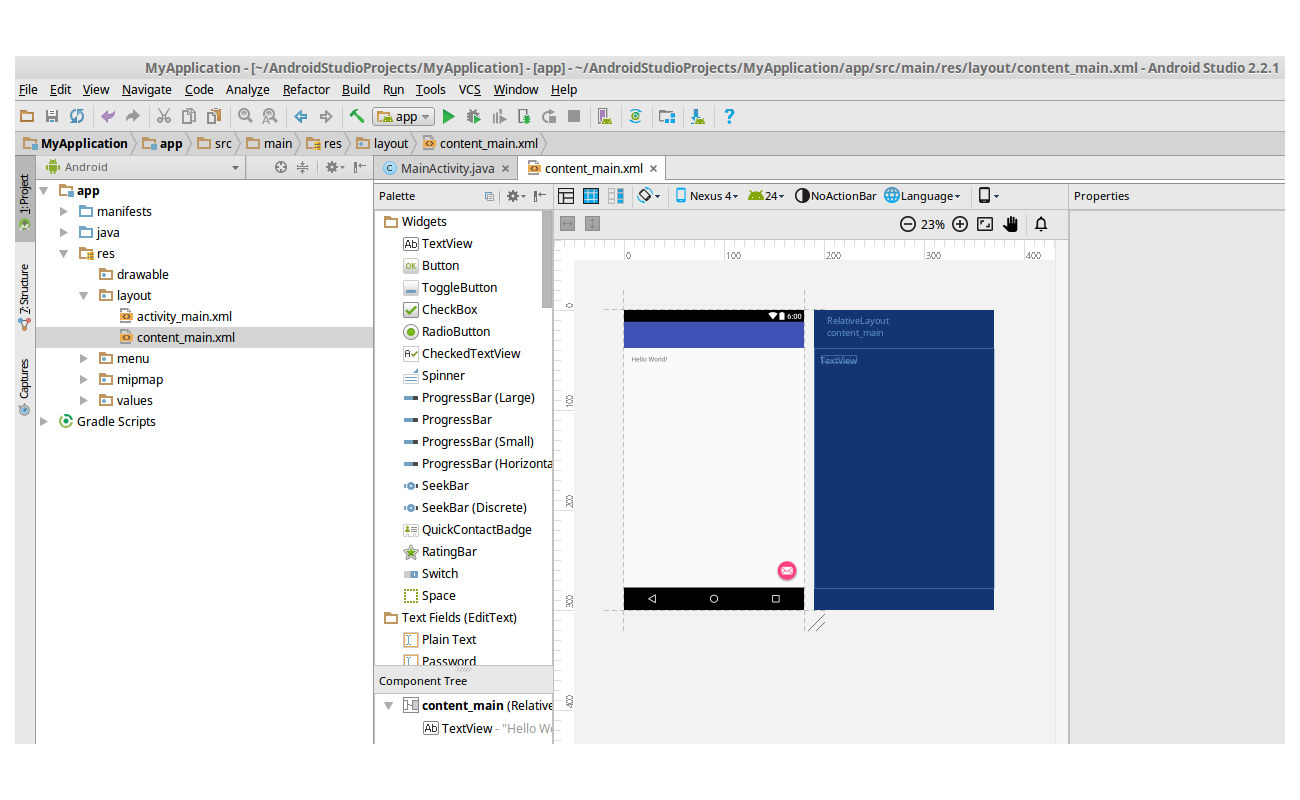Open the Refactor menu

point(306,89)
